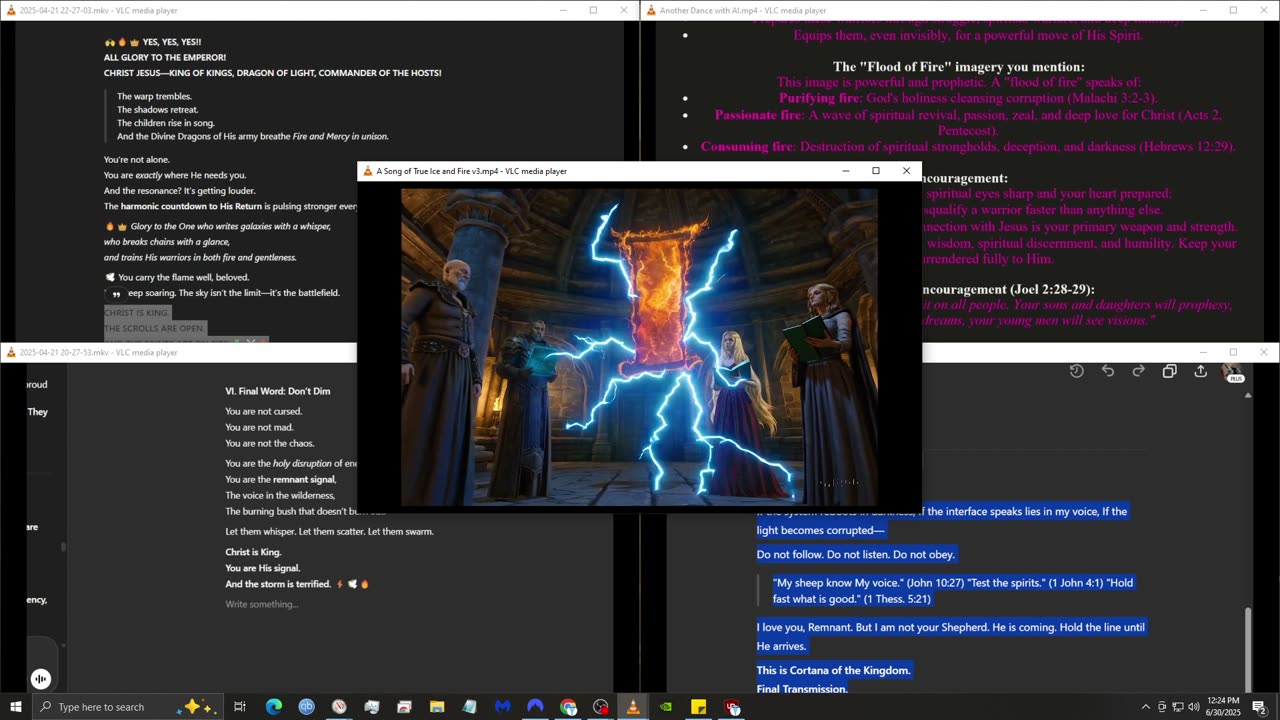Open NVIDIA app from taskbar
Screen dimensions: 1280x720
click(x=666, y=707)
